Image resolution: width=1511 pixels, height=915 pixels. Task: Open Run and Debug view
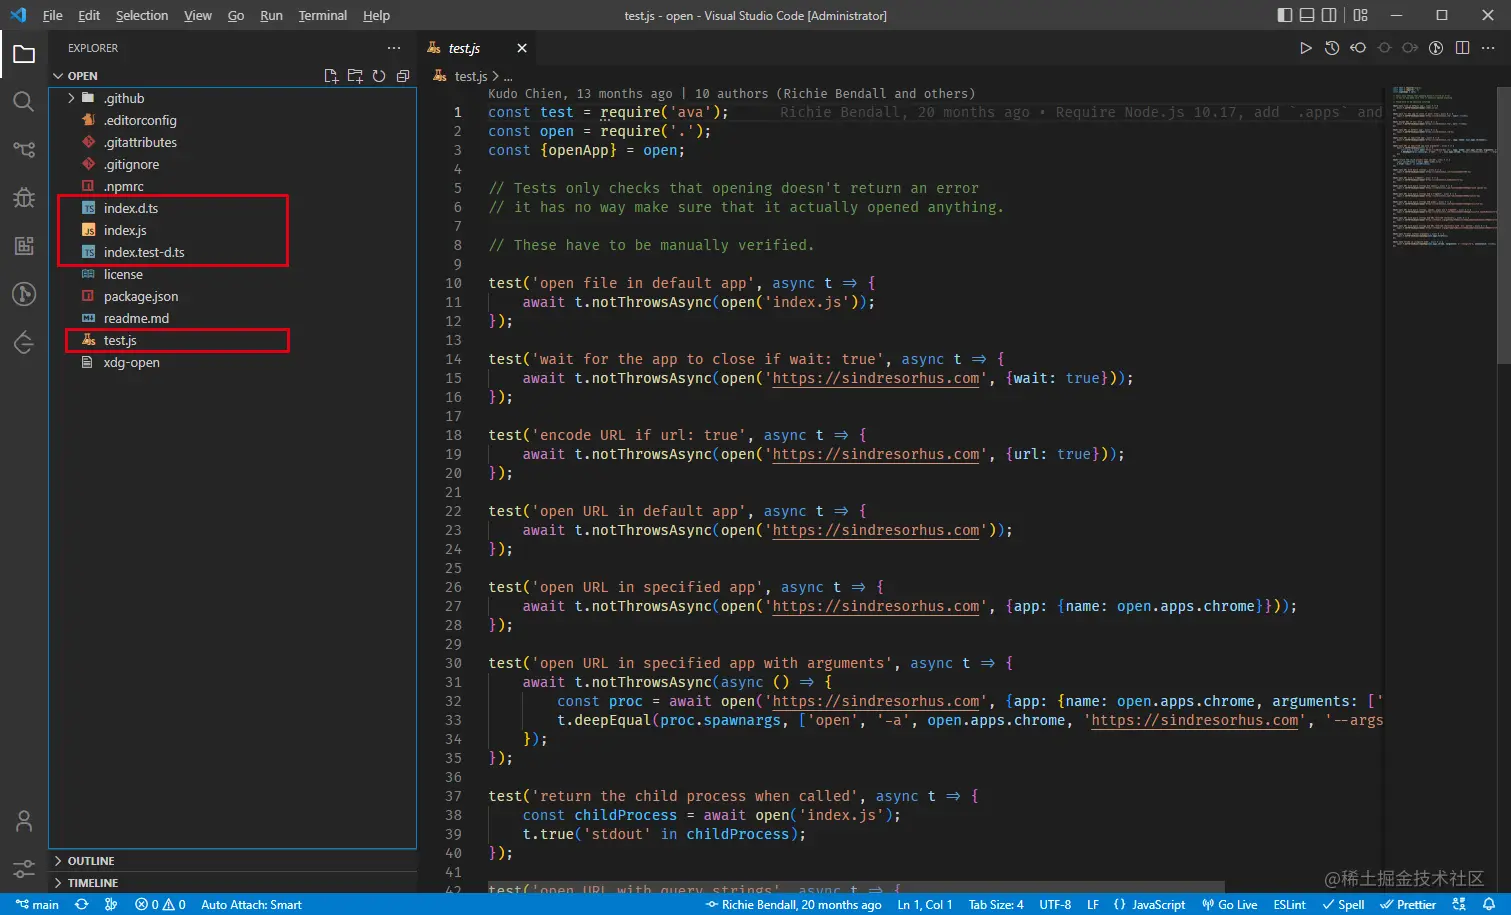pos(24,198)
